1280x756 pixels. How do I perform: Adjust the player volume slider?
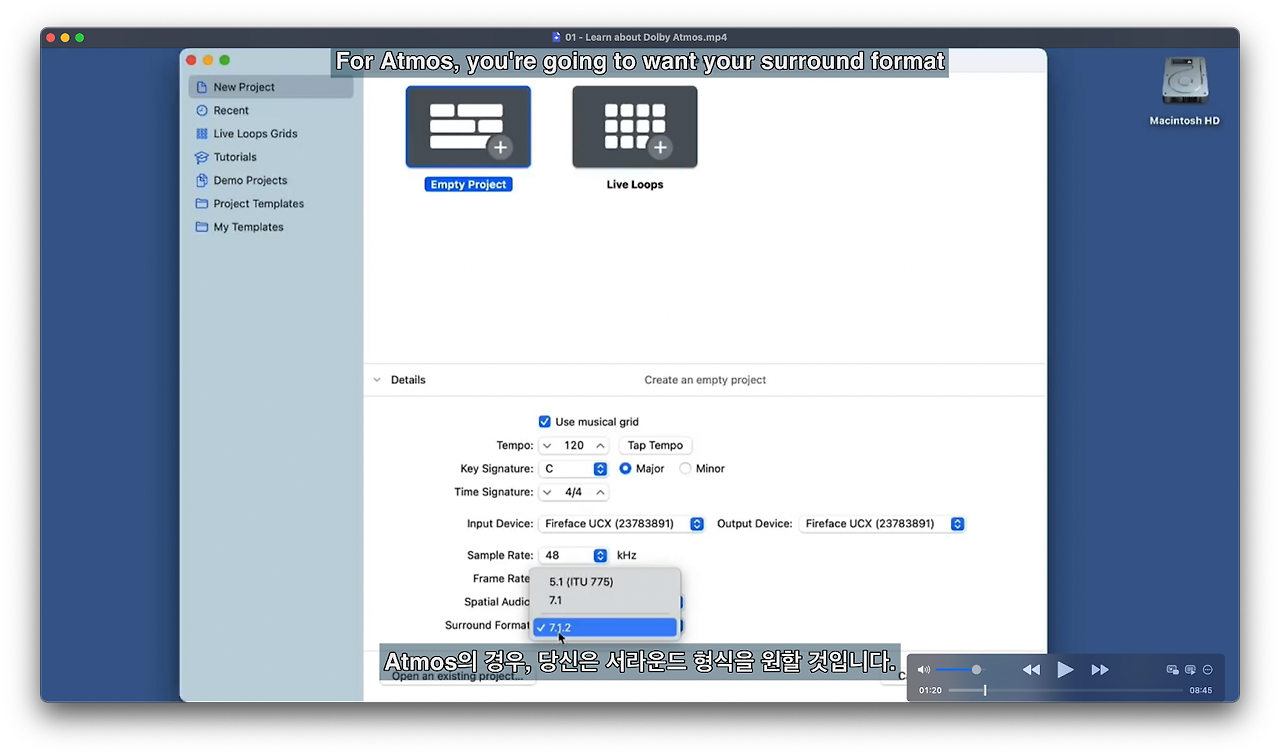960,670
